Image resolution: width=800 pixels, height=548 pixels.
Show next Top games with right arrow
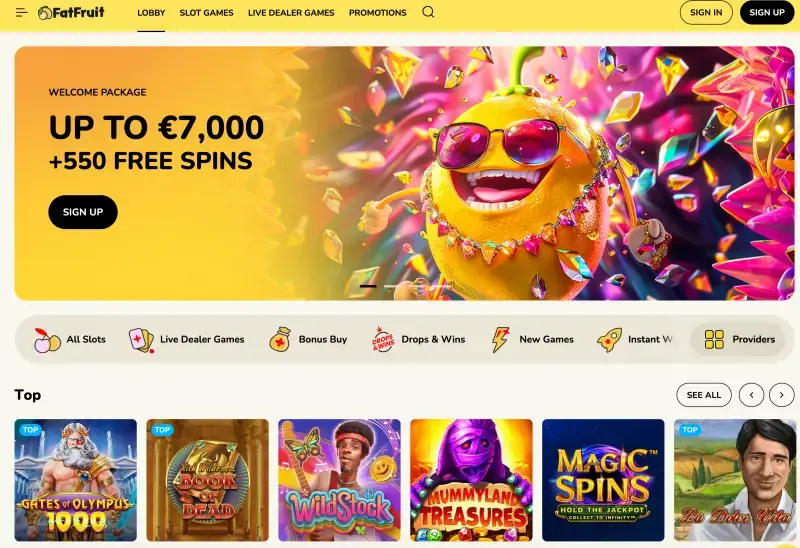(x=781, y=395)
